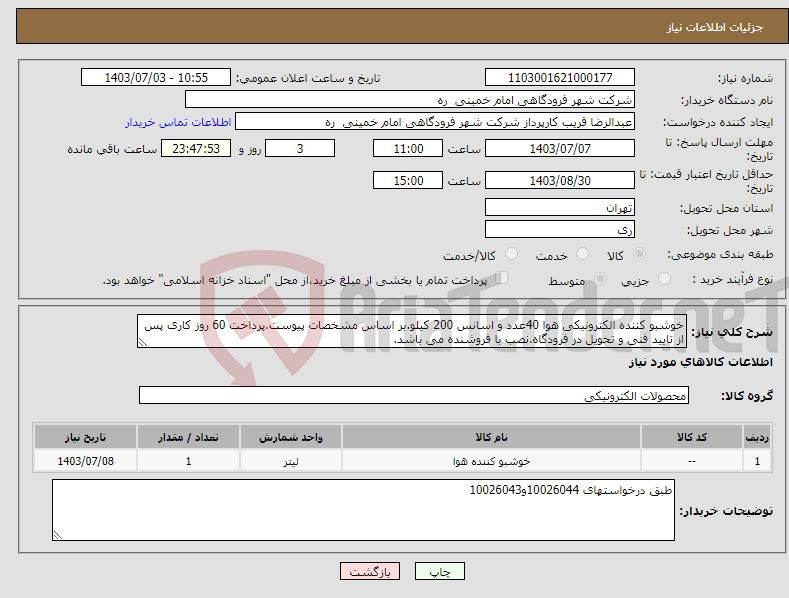Click the تعداد / مقدار column header

(188, 437)
